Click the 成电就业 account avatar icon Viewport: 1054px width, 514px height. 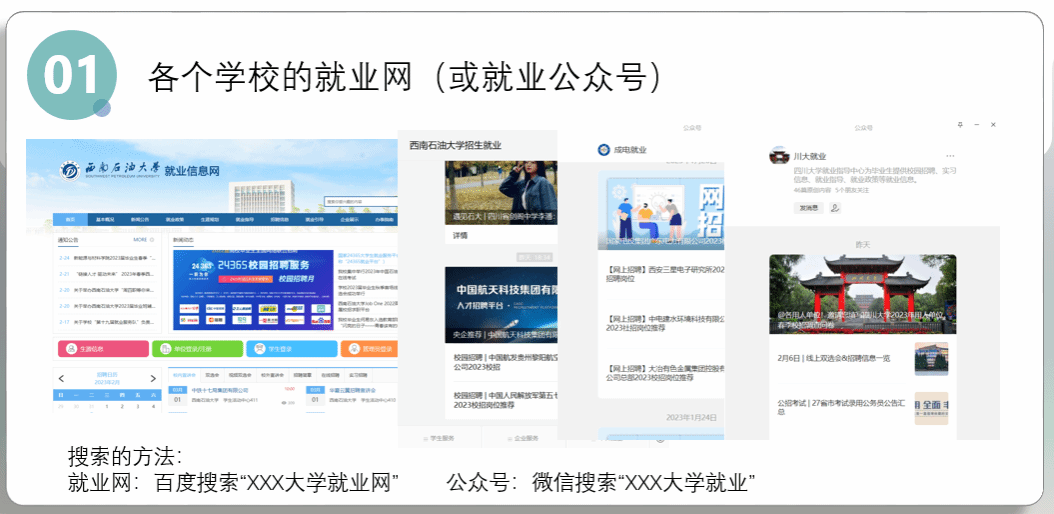click(x=603, y=150)
